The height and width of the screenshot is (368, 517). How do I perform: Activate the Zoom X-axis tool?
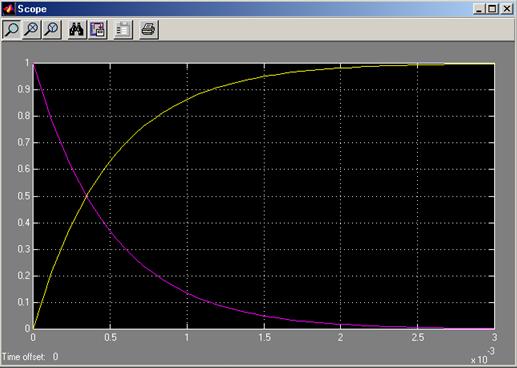(32, 29)
